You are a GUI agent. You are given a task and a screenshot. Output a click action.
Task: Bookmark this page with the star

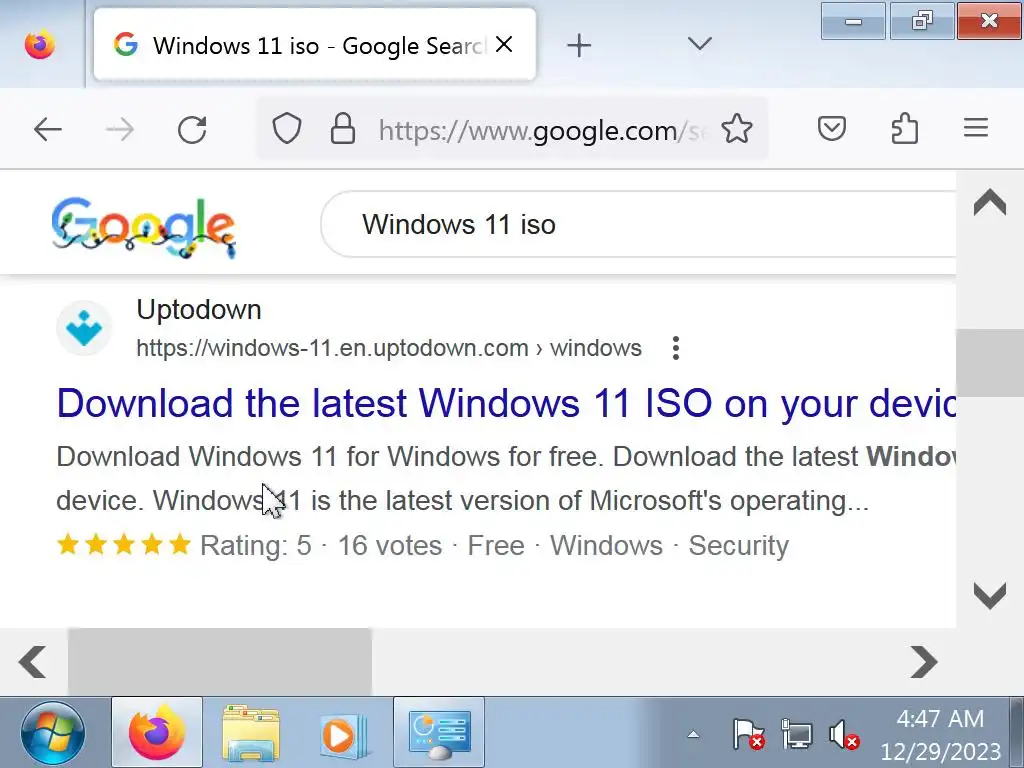[737, 129]
